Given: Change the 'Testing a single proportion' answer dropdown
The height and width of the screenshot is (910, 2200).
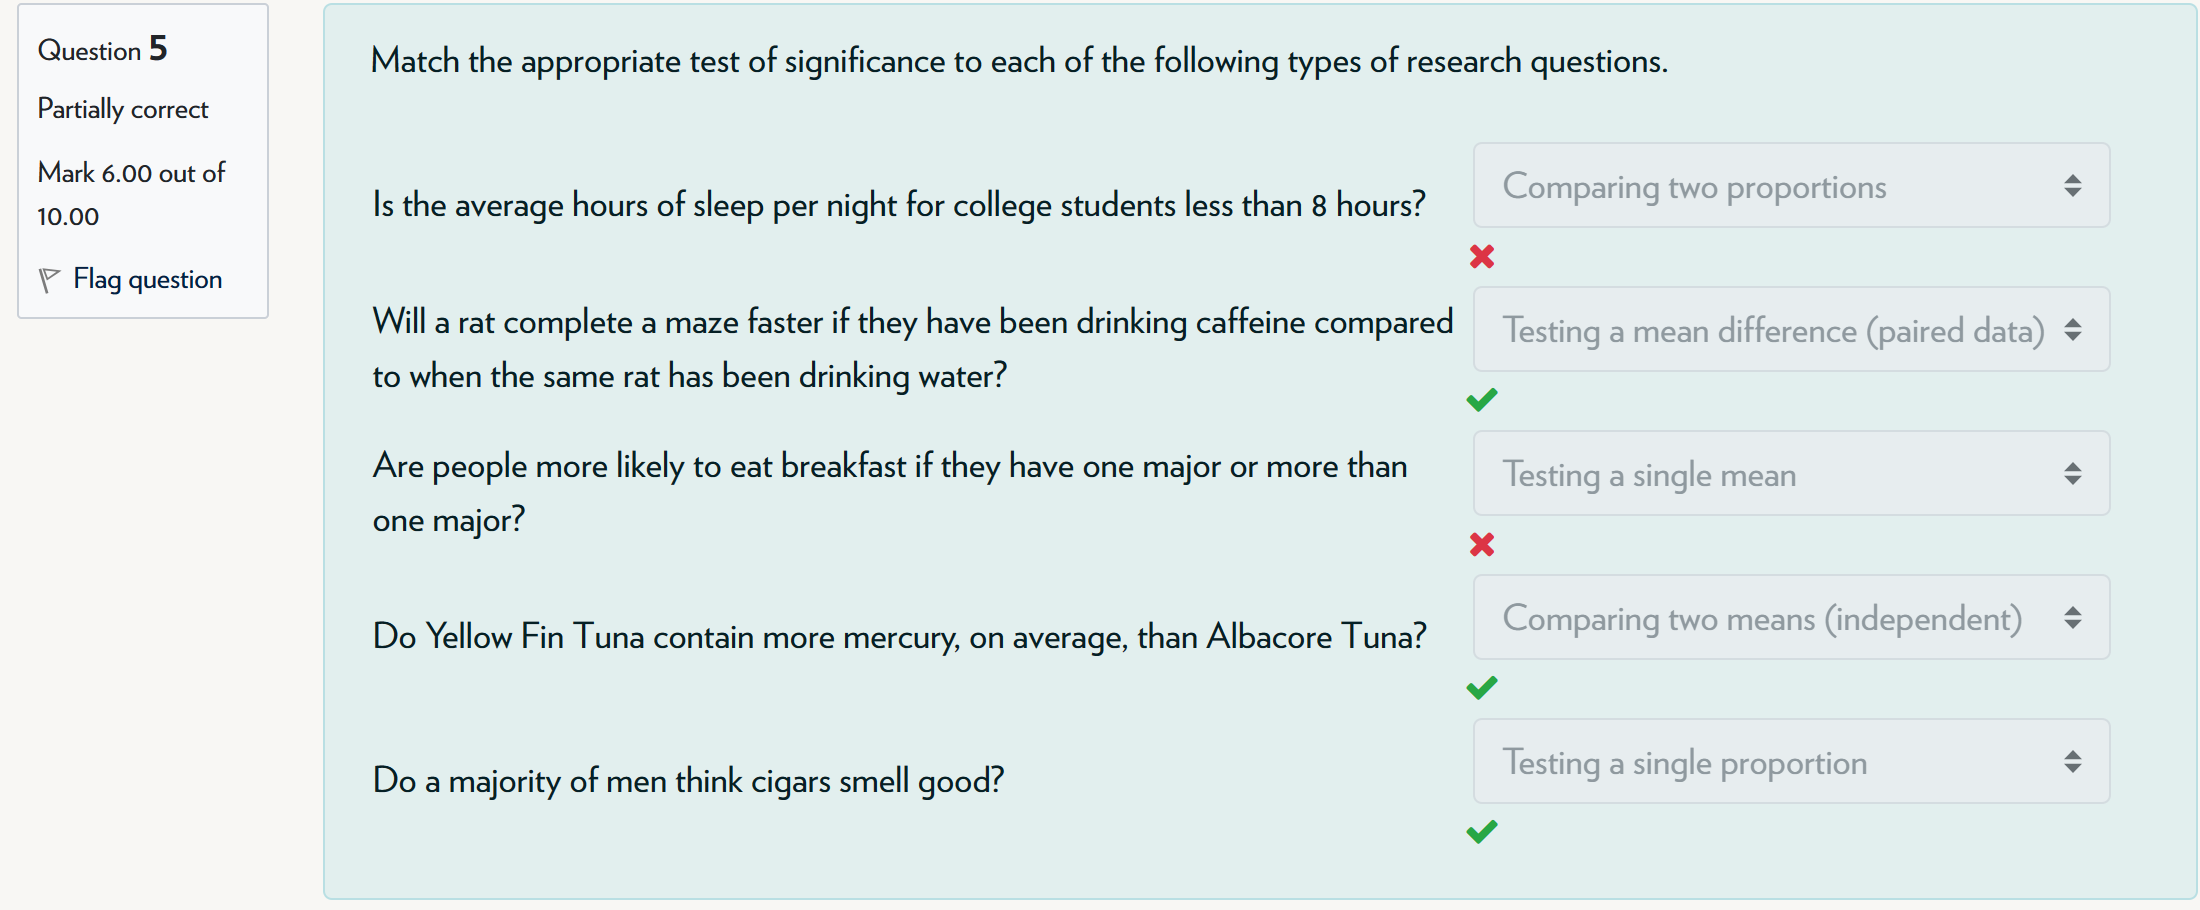Looking at the screenshot, I should coord(1790,762).
